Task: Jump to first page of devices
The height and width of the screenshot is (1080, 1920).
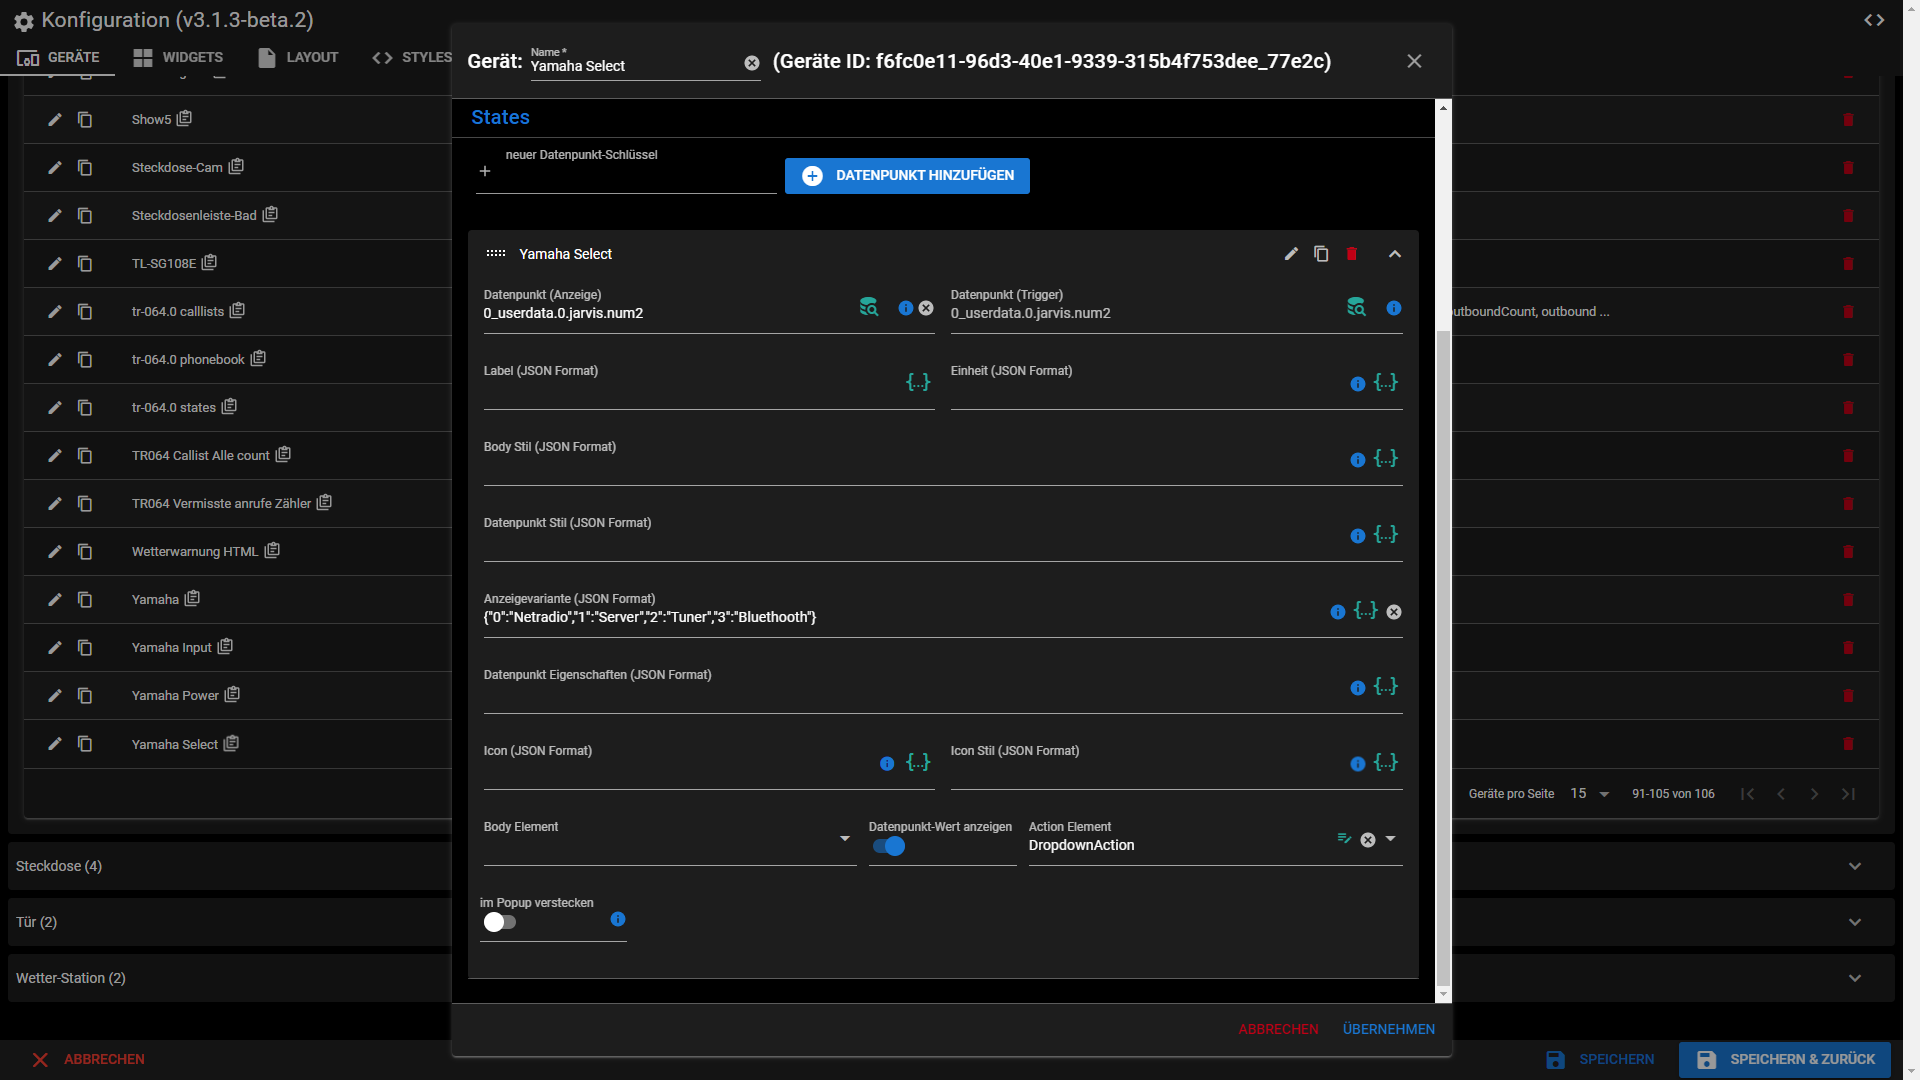Action: point(1747,794)
